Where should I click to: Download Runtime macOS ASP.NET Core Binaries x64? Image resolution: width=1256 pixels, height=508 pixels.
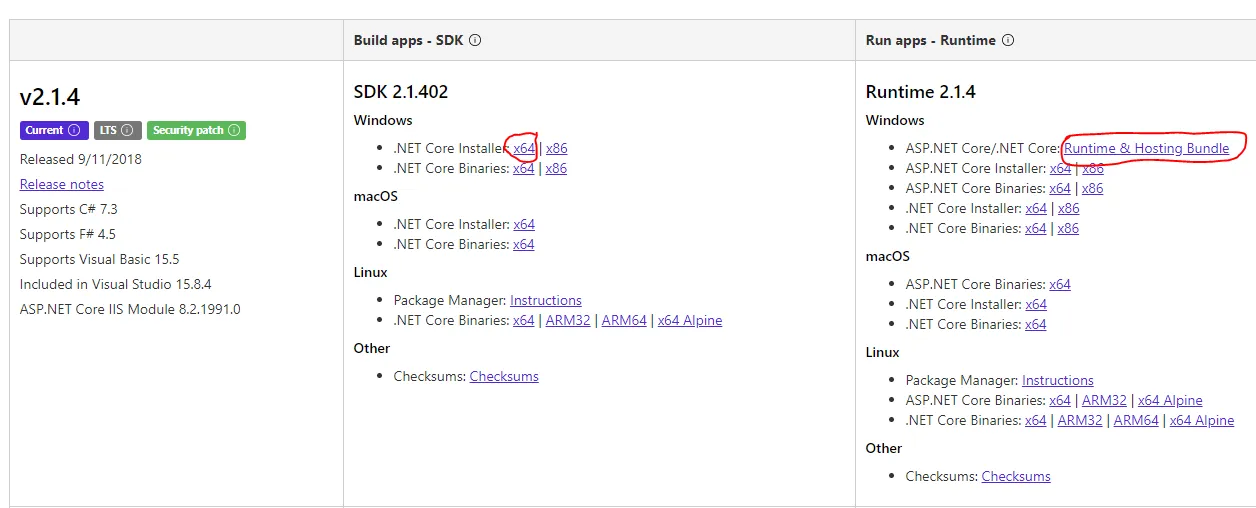coord(1060,284)
